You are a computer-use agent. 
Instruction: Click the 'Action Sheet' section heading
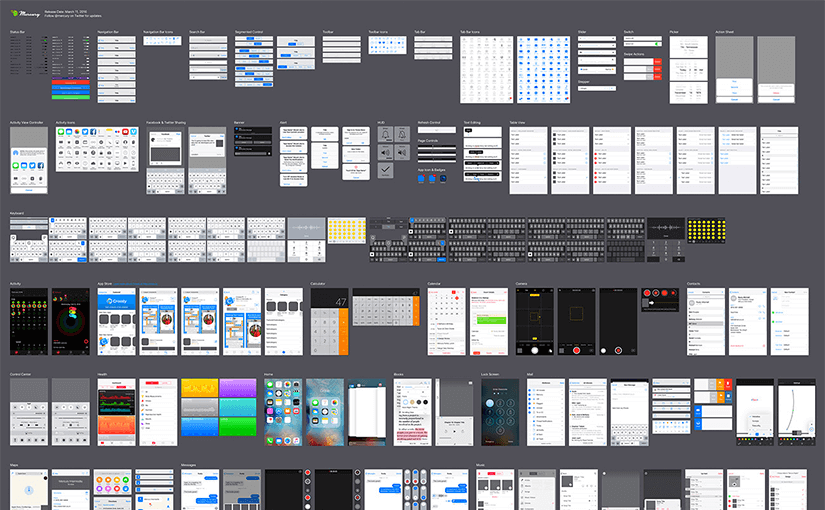(x=725, y=32)
